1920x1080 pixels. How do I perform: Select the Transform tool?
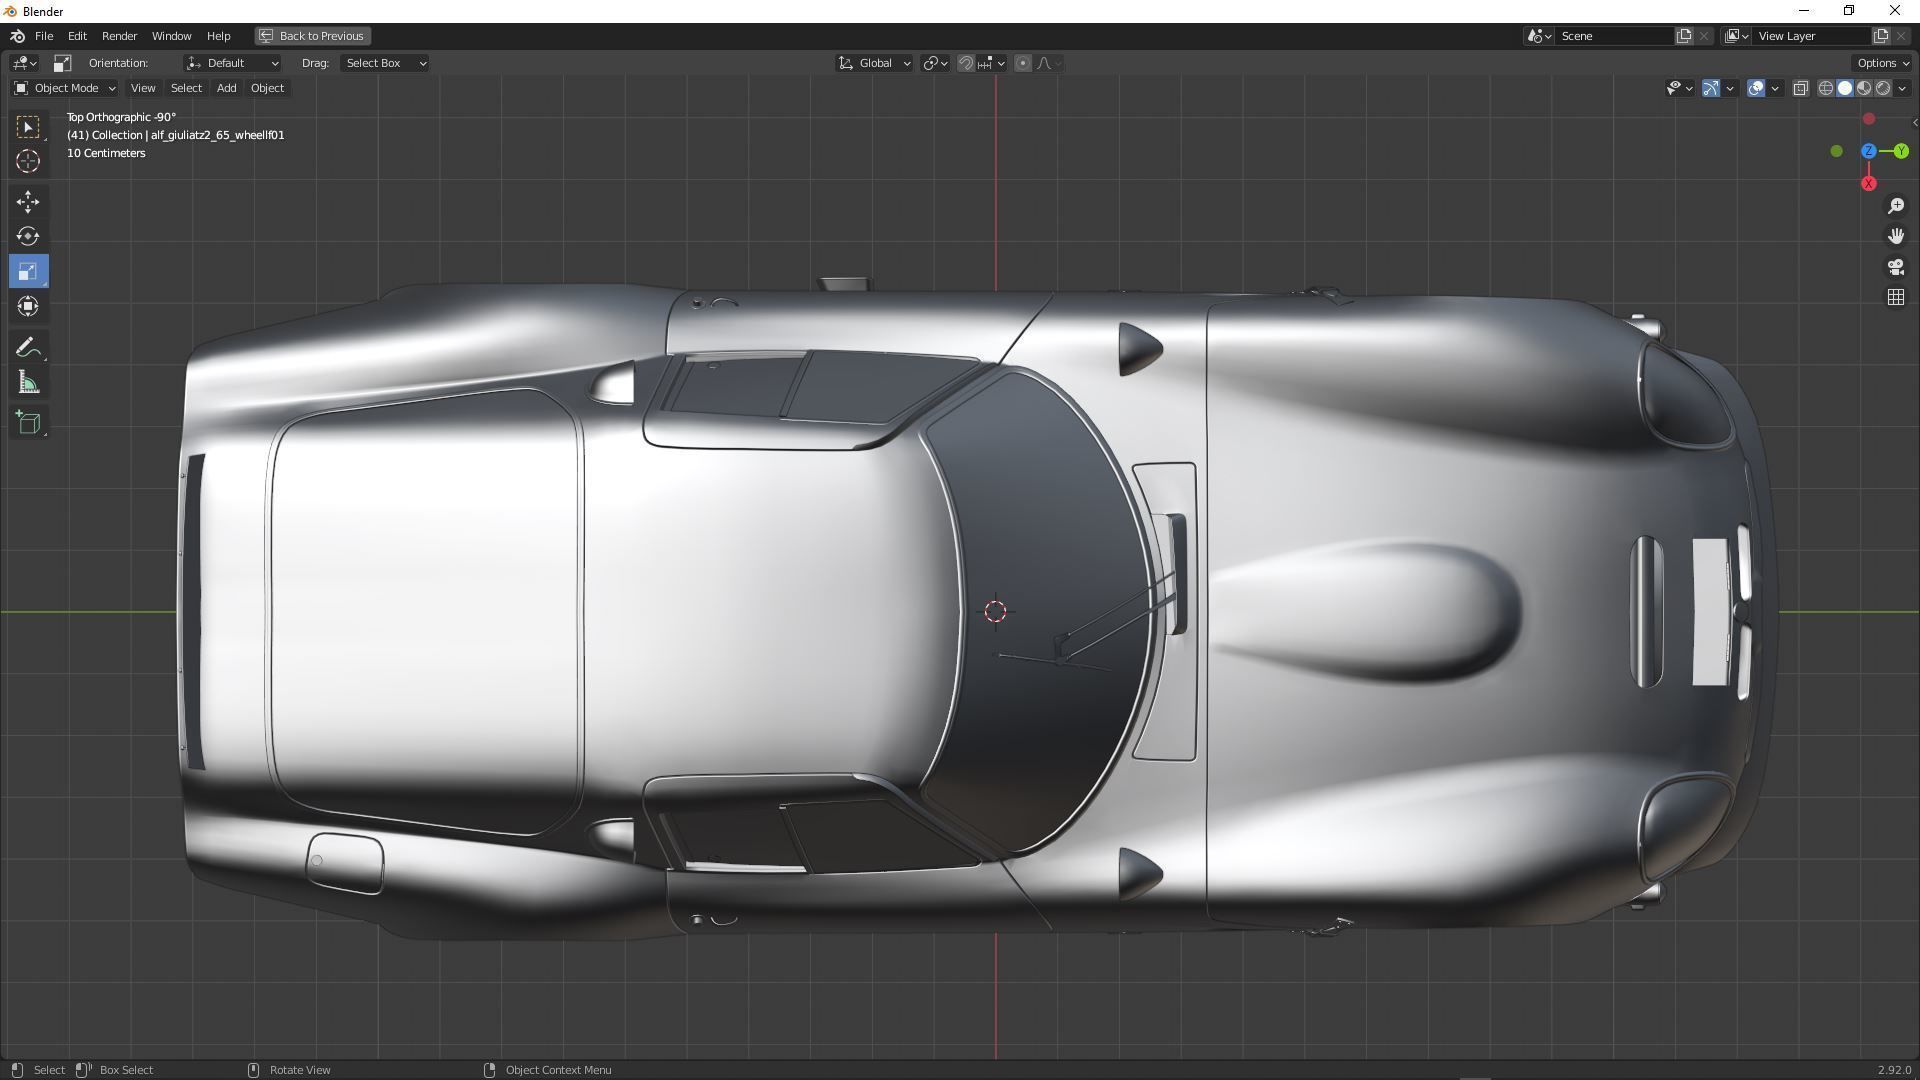pos(28,306)
